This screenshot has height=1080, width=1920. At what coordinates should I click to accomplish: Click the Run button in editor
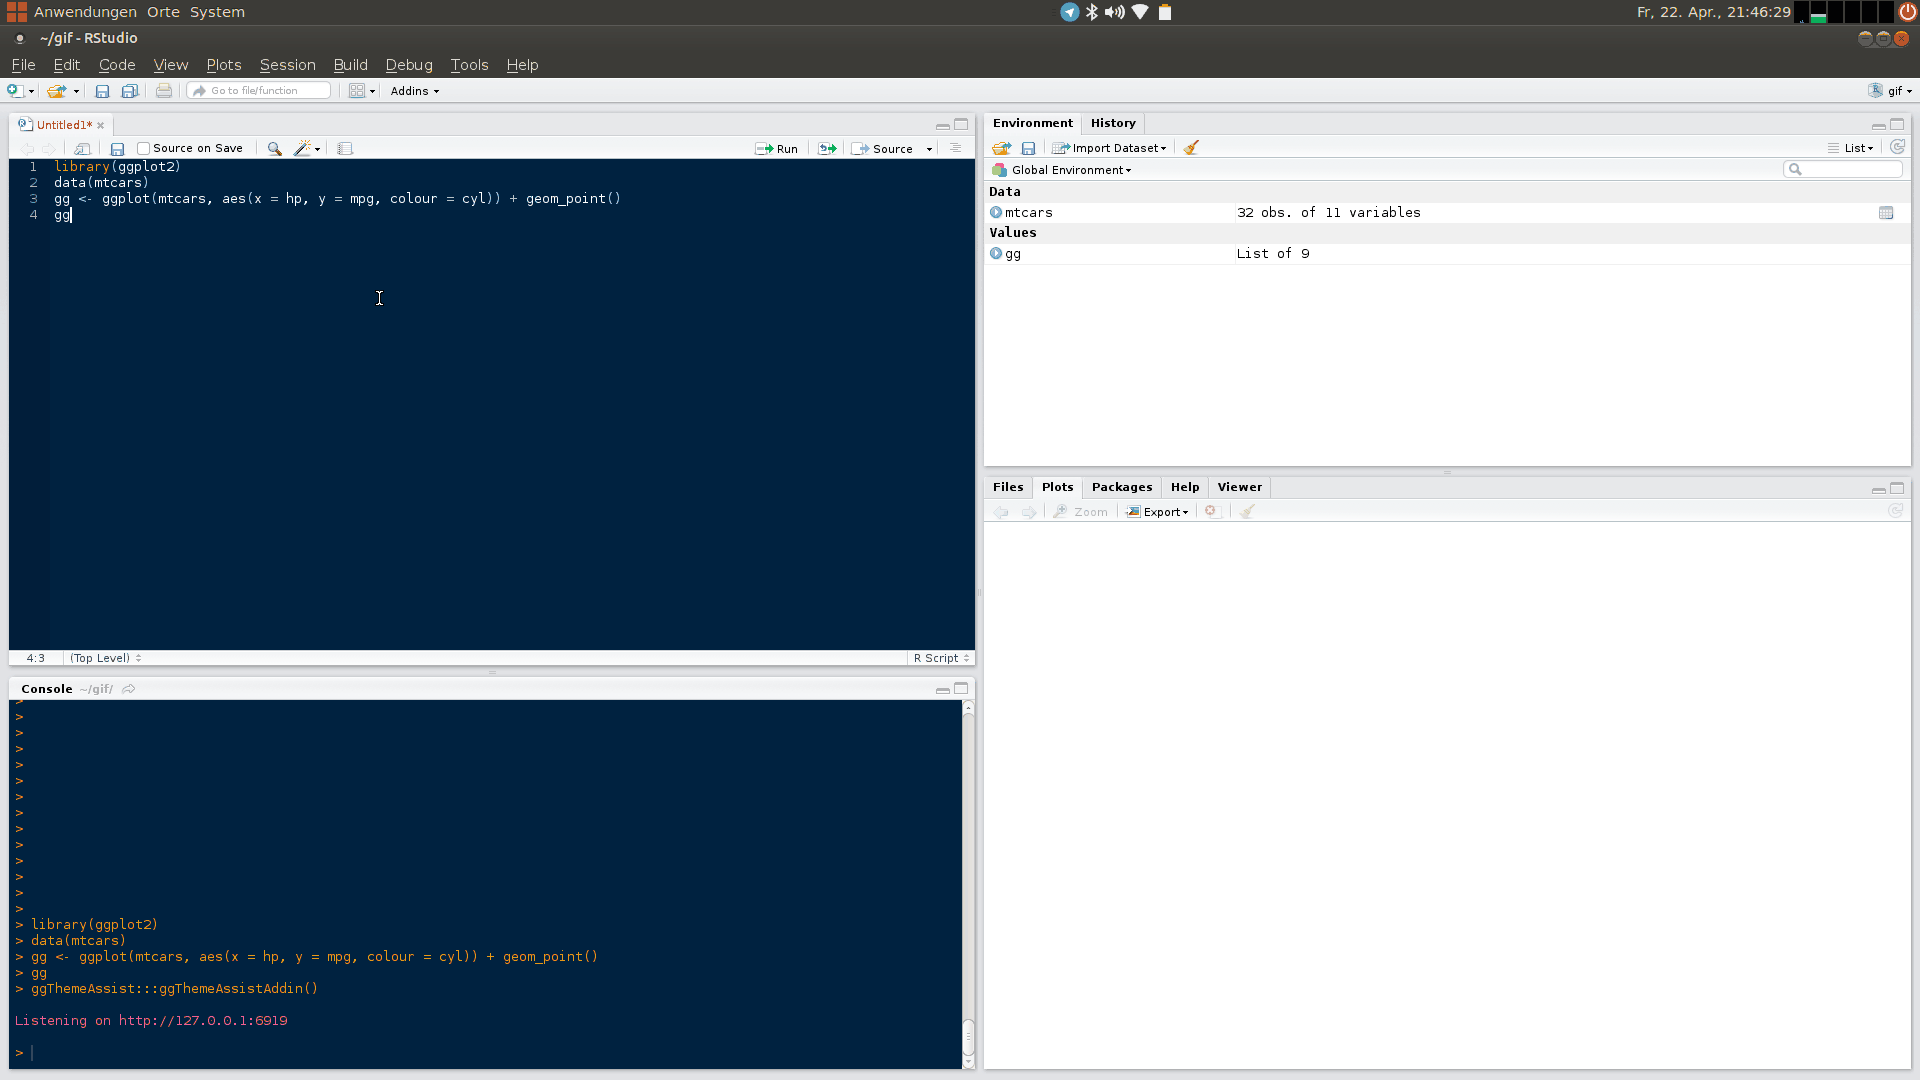click(x=777, y=148)
